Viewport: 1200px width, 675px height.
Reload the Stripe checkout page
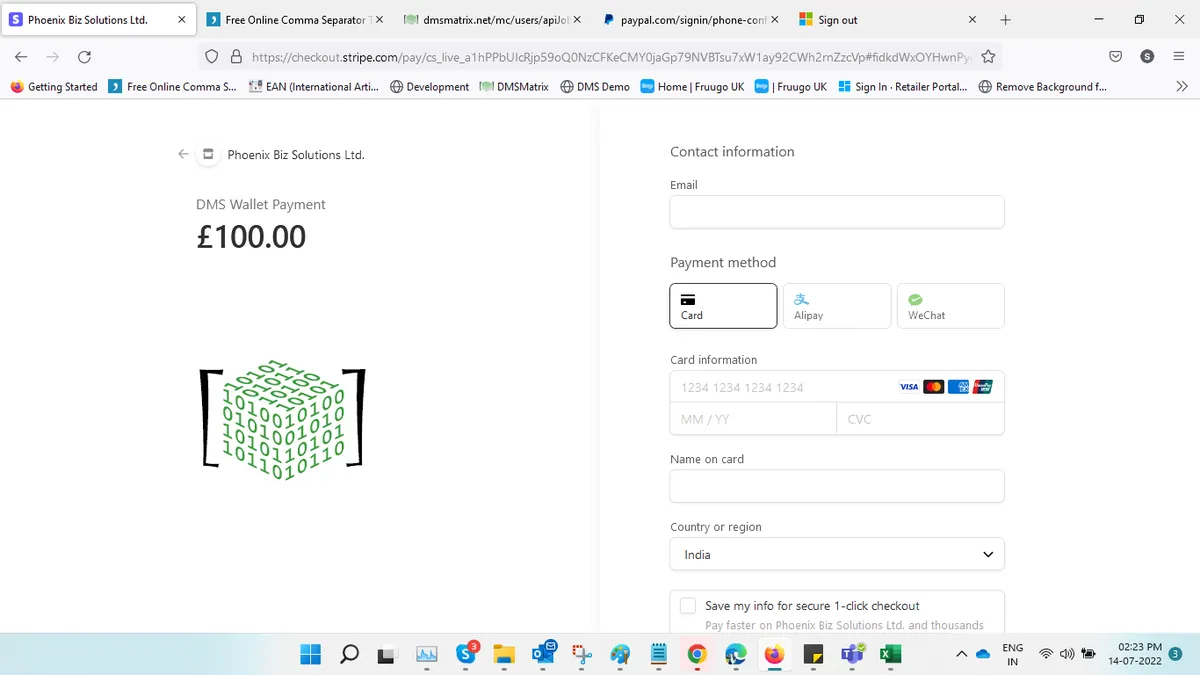pyautogui.click(x=84, y=57)
